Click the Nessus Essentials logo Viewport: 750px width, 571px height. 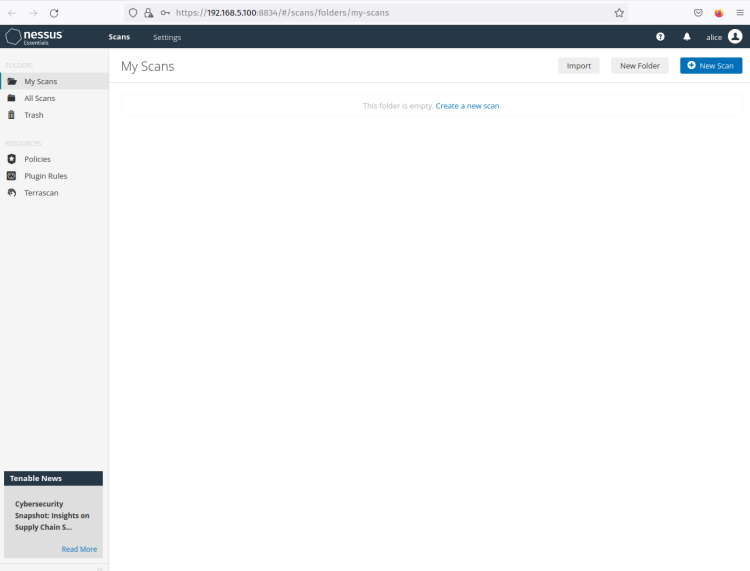34,37
